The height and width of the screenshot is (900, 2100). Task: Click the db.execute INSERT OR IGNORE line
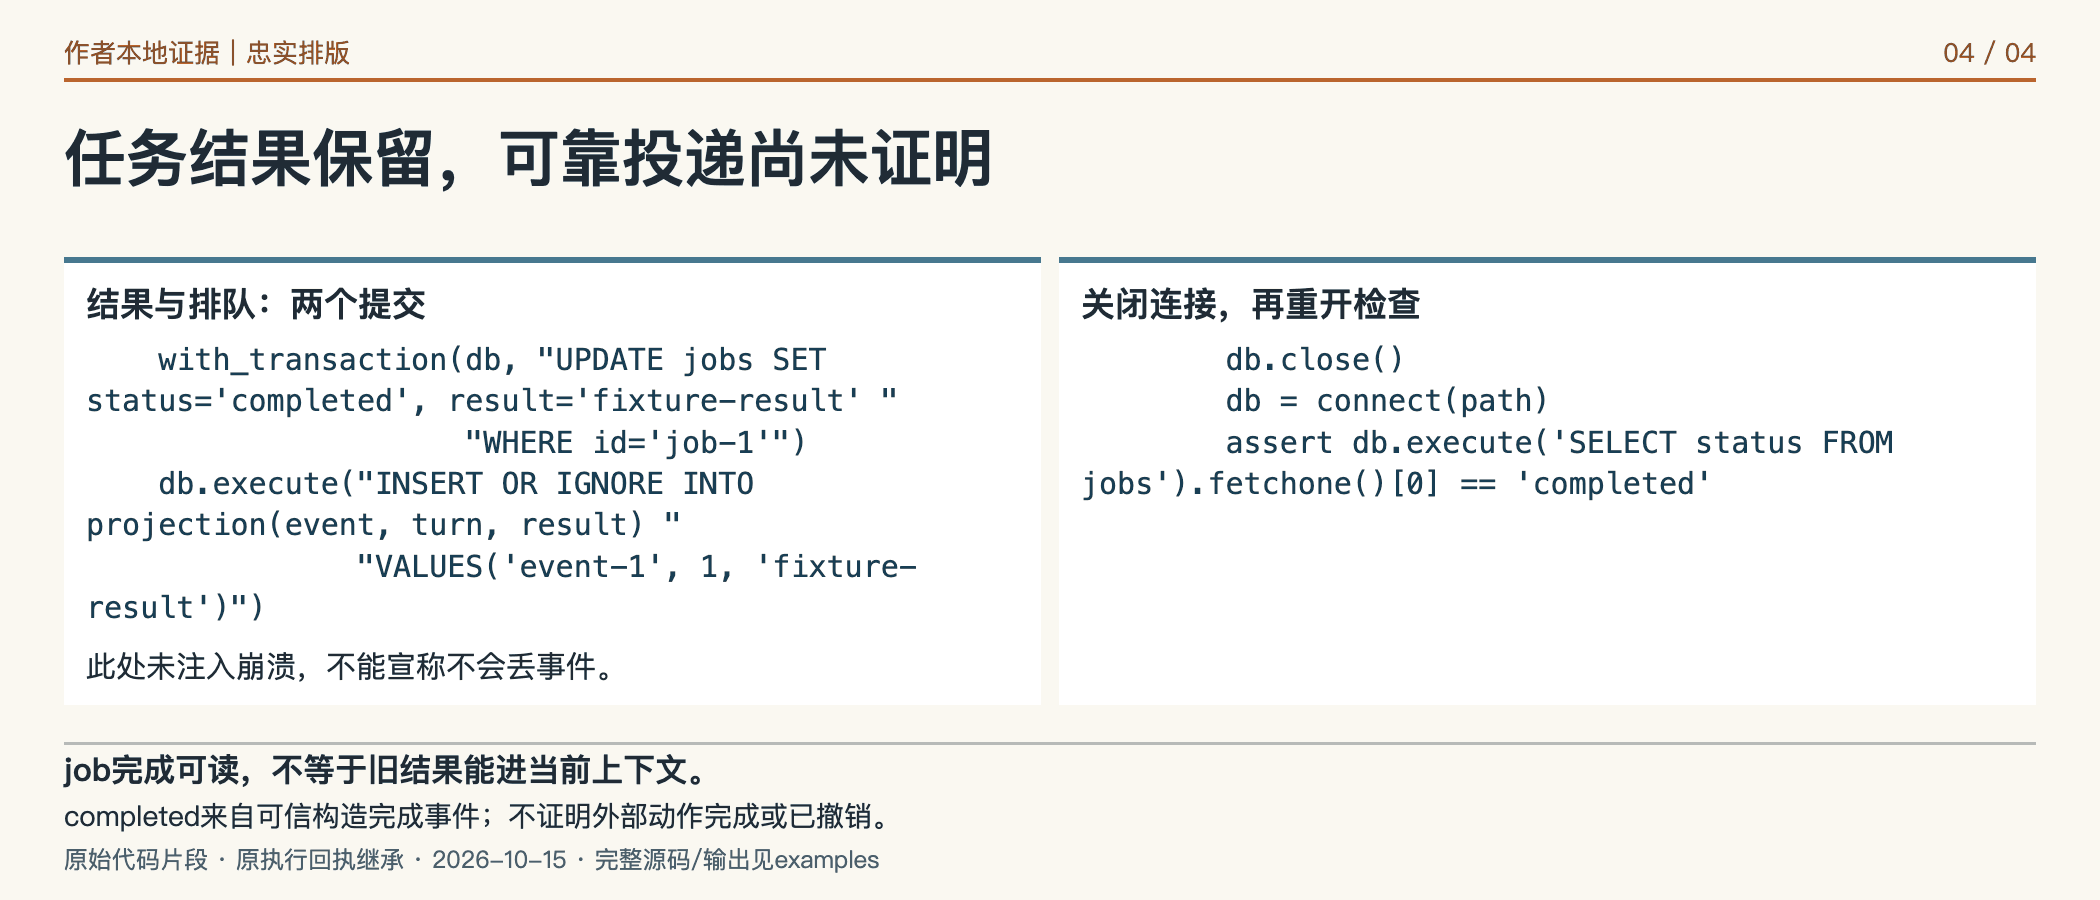tap(456, 484)
